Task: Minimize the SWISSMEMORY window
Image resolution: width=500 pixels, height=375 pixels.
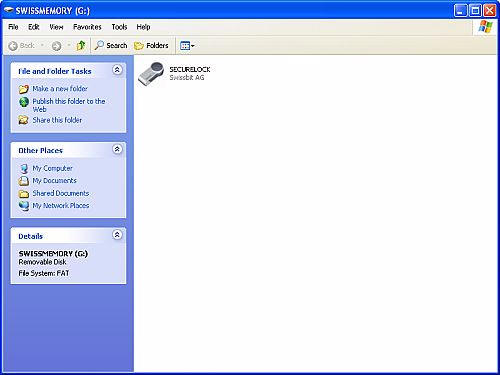Action: click(460, 11)
